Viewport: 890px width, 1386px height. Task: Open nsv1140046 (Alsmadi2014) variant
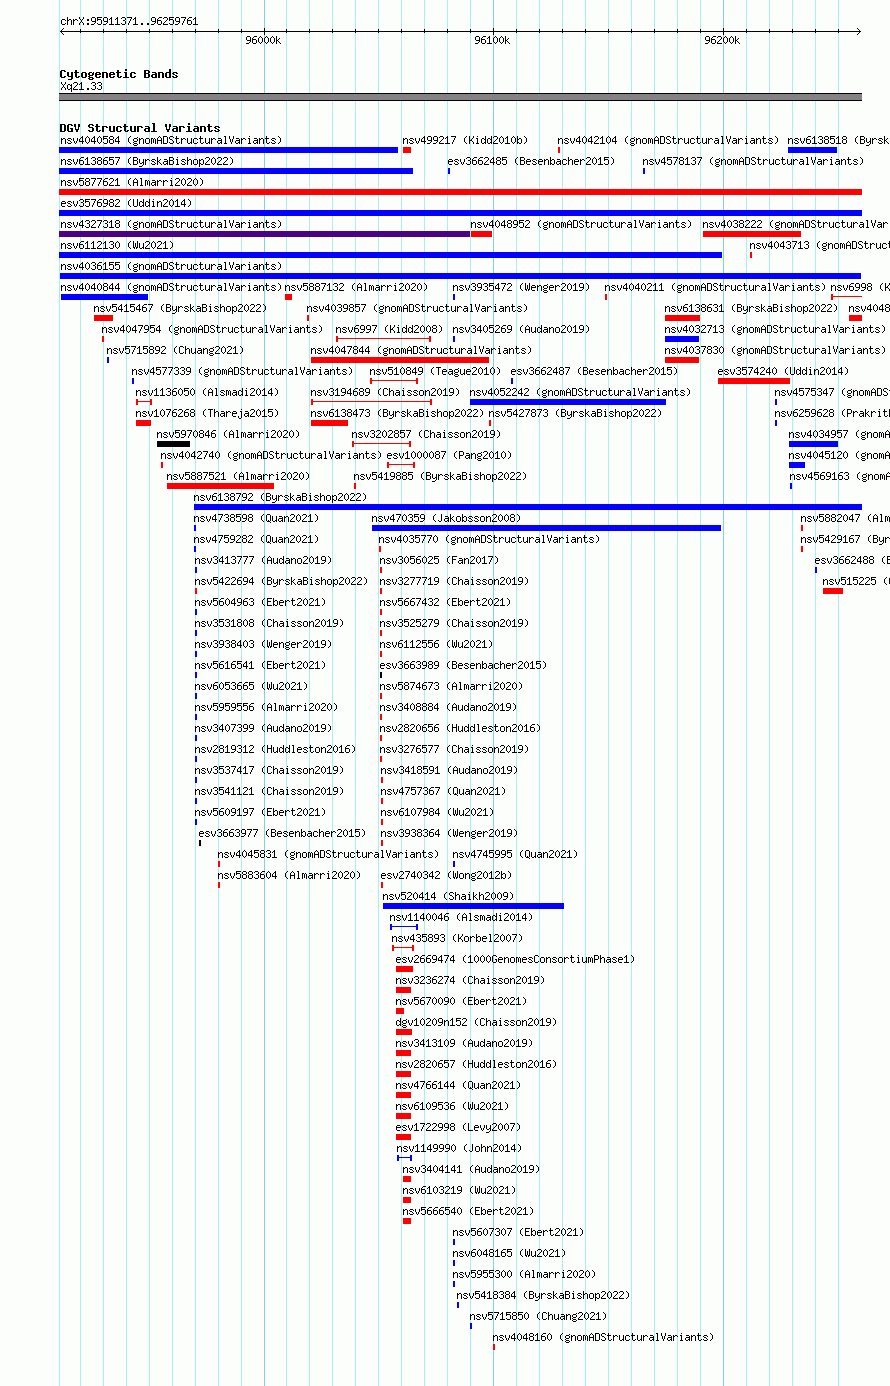pos(462,917)
